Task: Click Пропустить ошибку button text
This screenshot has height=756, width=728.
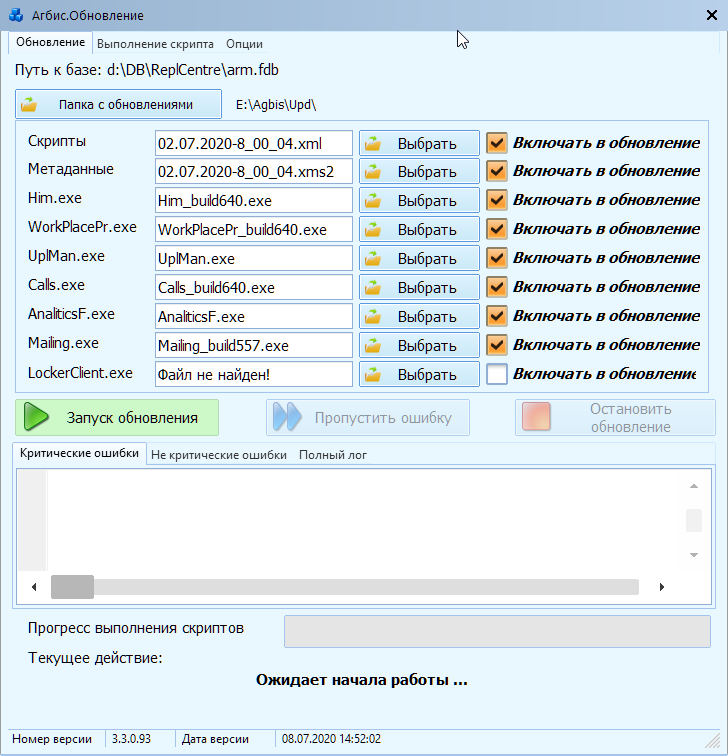Action: click(383, 418)
